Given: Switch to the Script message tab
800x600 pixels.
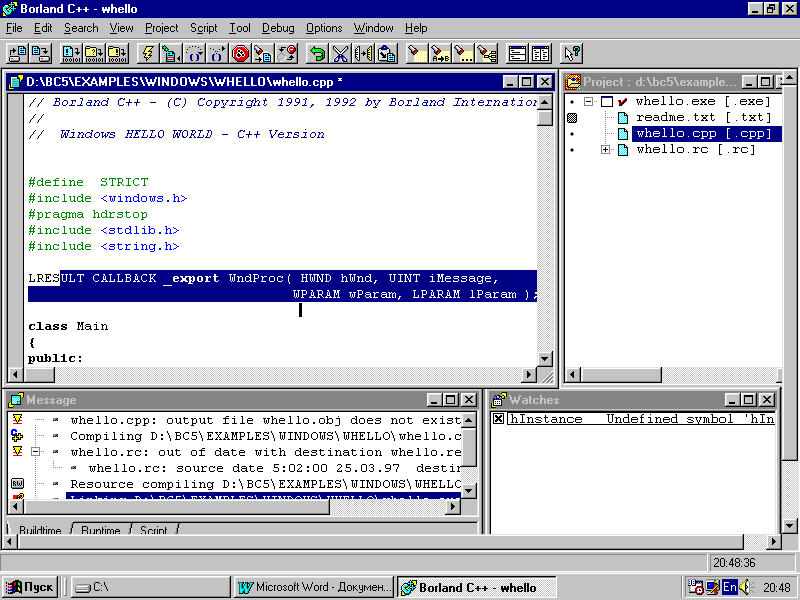Looking at the screenshot, I should (154, 530).
